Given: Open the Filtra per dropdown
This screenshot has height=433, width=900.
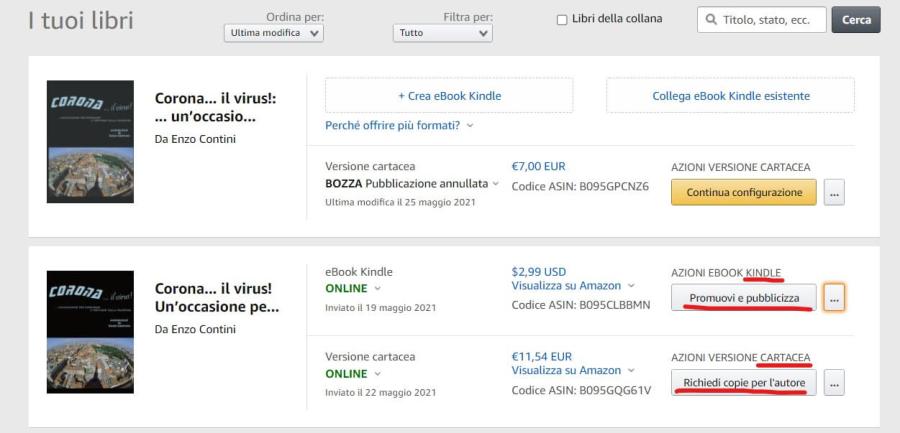Looking at the screenshot, I should (443, 33).
